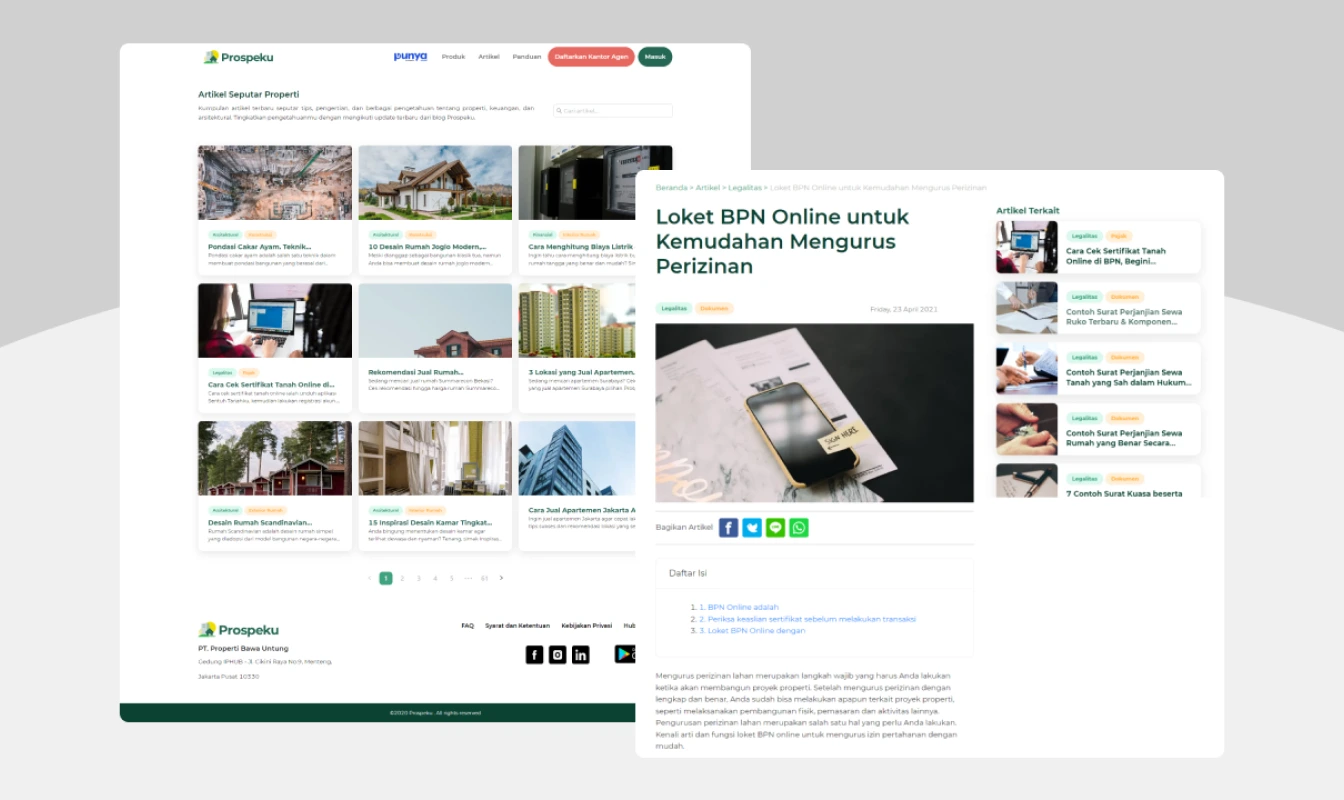Click the article hero image of phone

814,412
